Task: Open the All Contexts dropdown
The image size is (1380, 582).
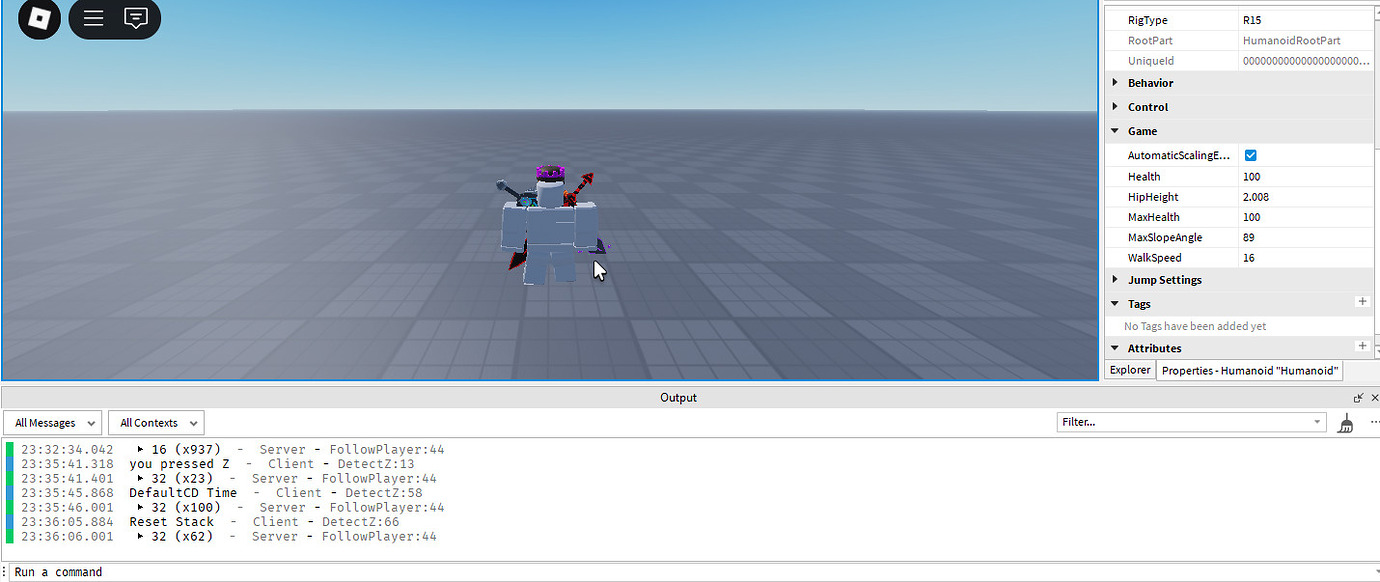Action: tap(155, 422)
